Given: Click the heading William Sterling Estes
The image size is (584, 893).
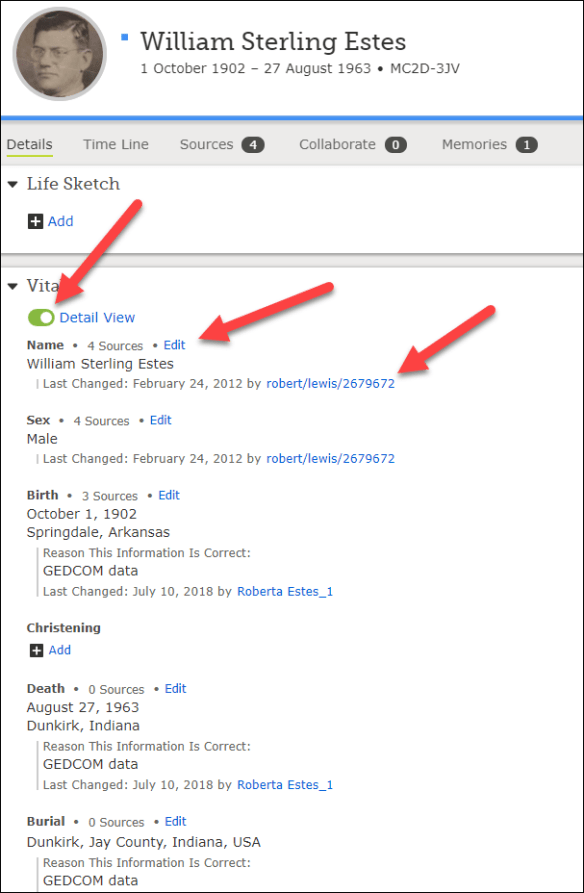Looking at the screenshot, I should [273, 42].
